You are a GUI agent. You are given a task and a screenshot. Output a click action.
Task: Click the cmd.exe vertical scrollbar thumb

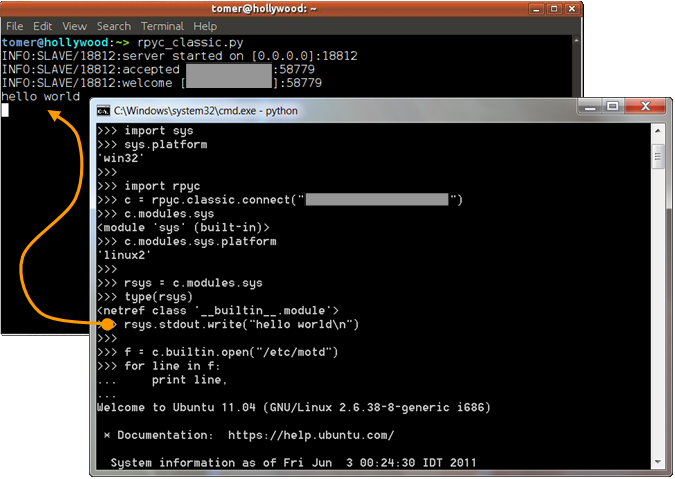657,157
